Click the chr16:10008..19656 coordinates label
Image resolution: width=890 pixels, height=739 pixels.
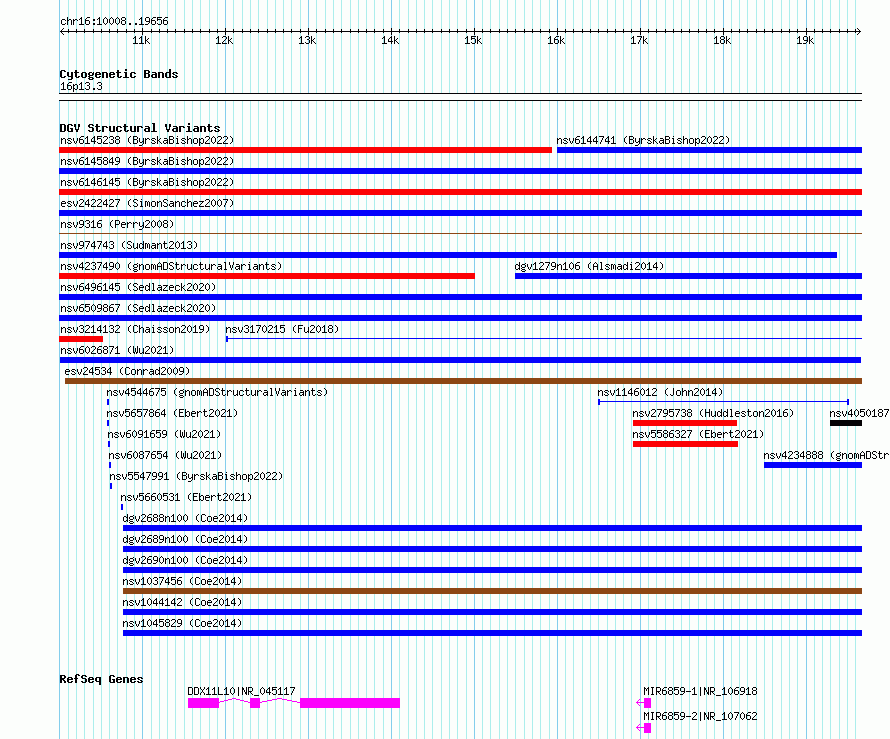[x=114, y=22]
